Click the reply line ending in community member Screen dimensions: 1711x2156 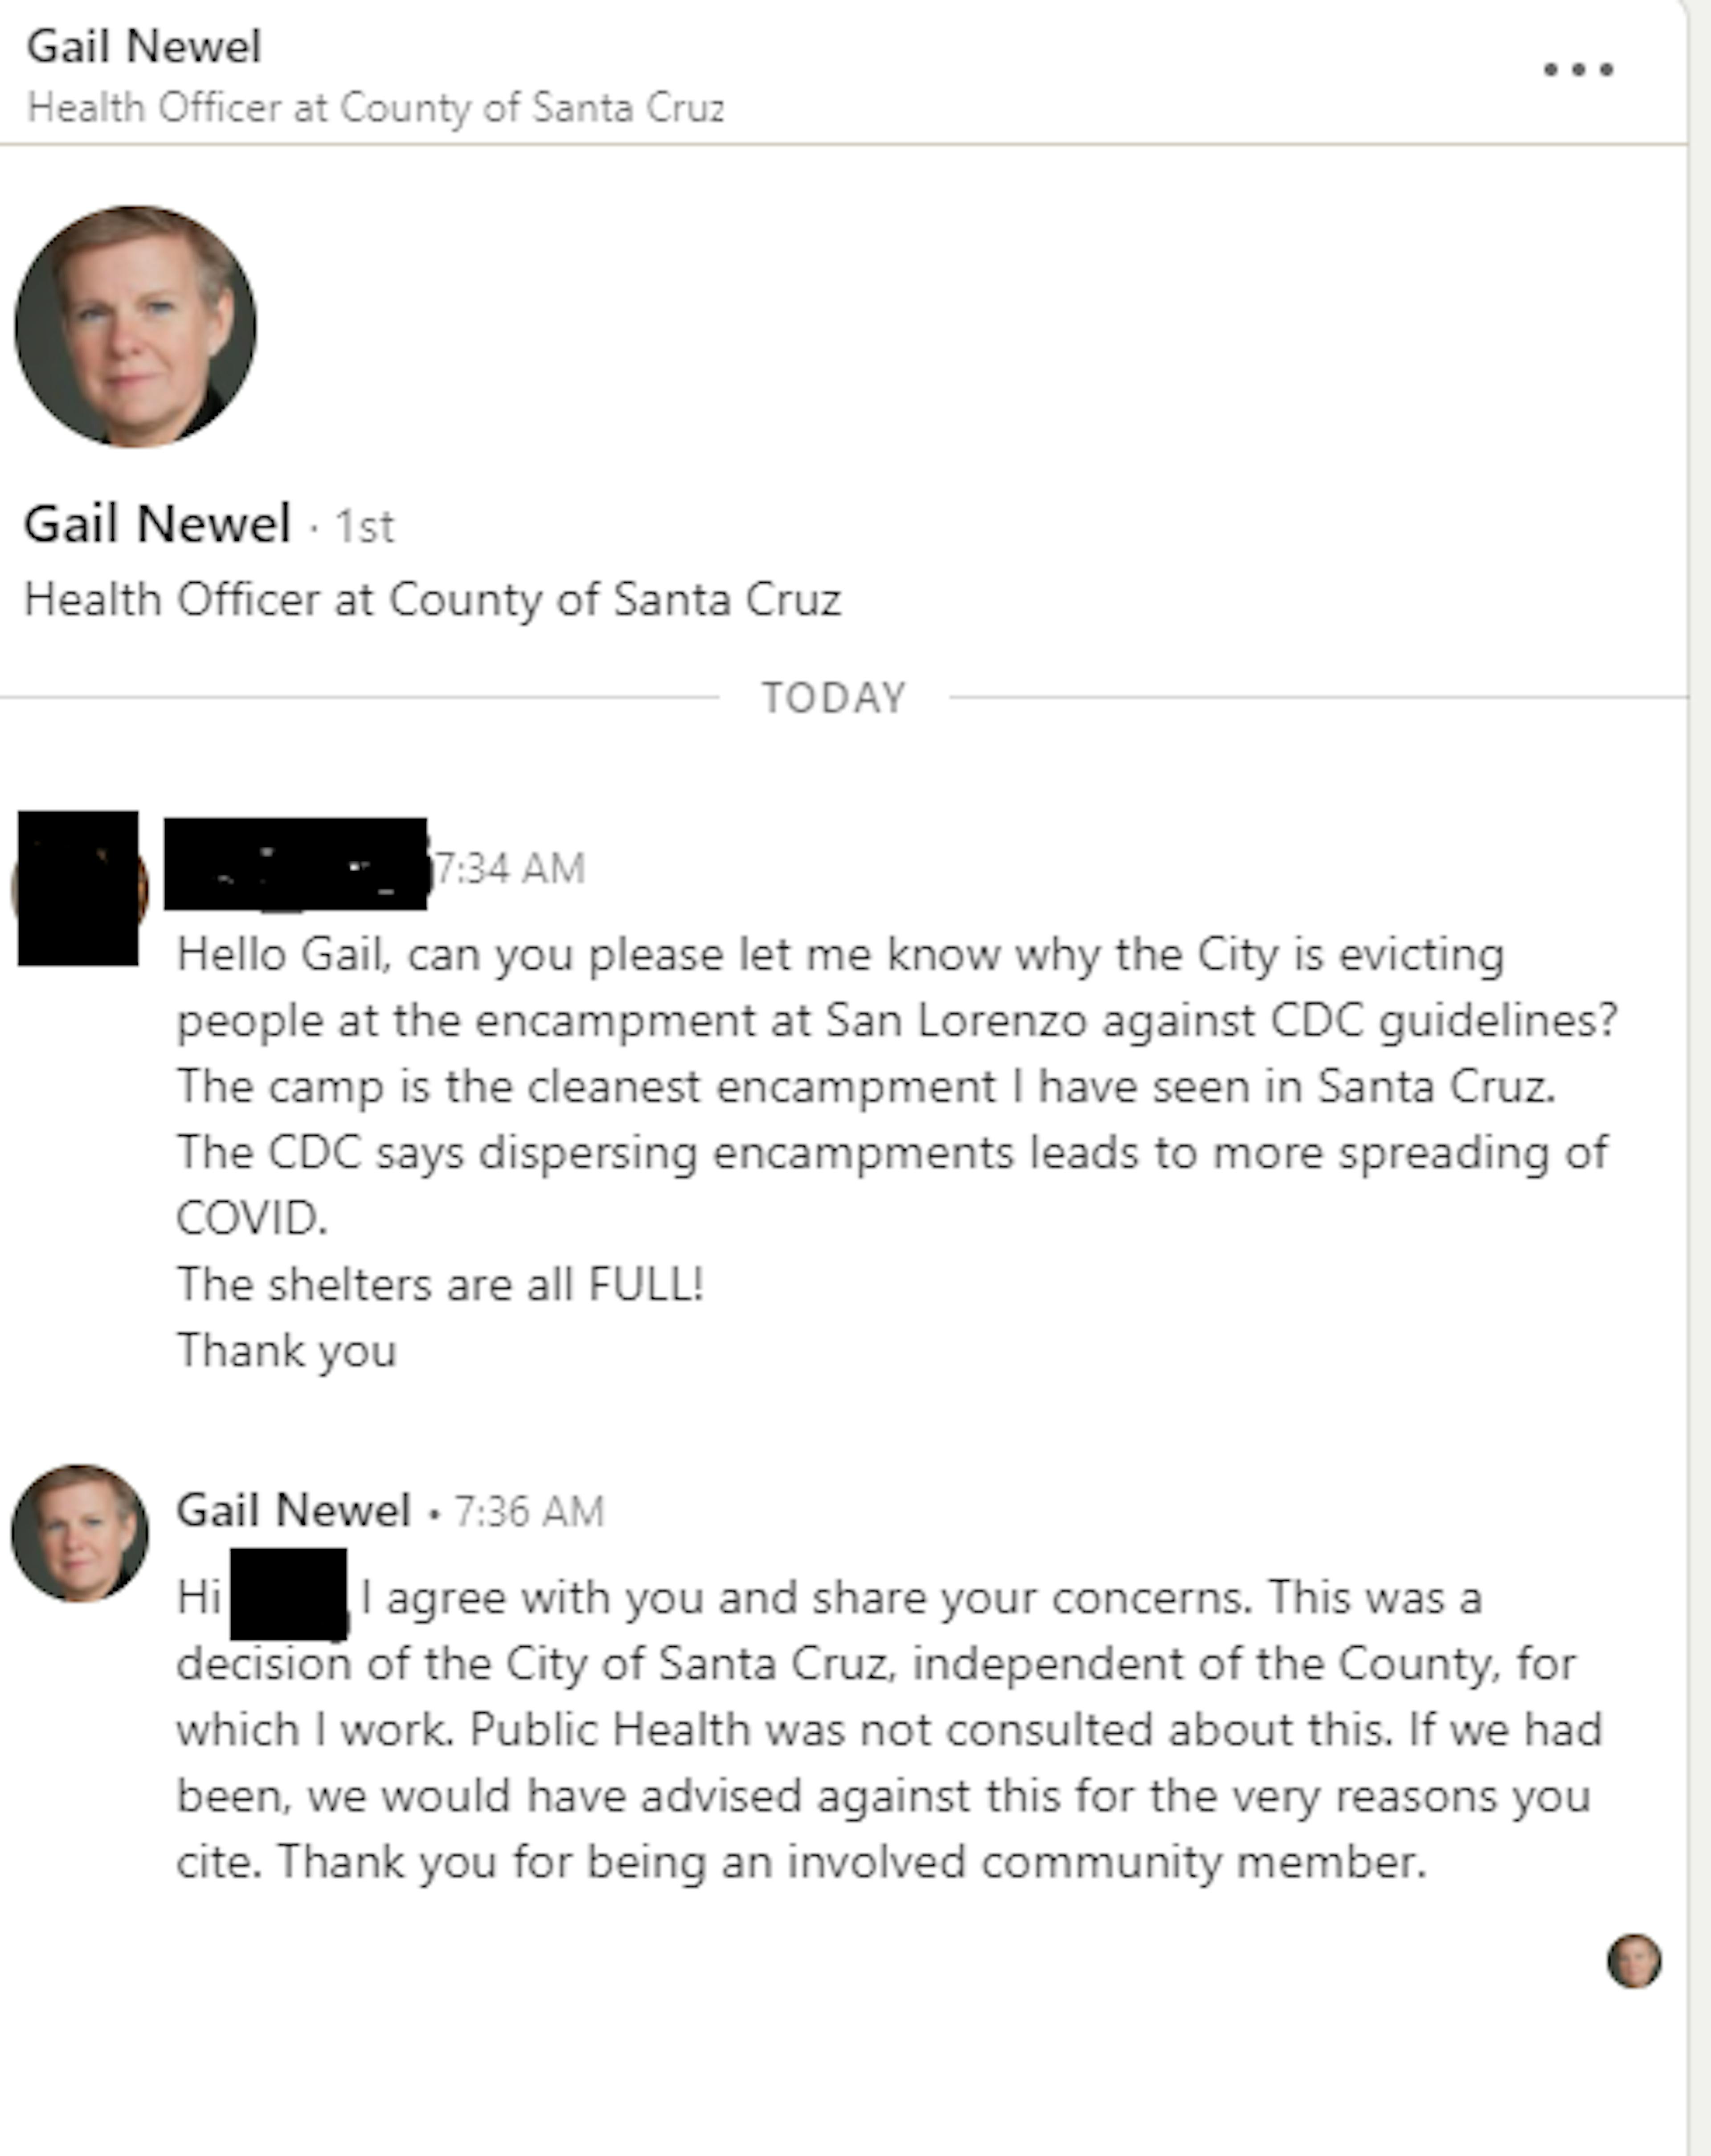(800, 1862)
